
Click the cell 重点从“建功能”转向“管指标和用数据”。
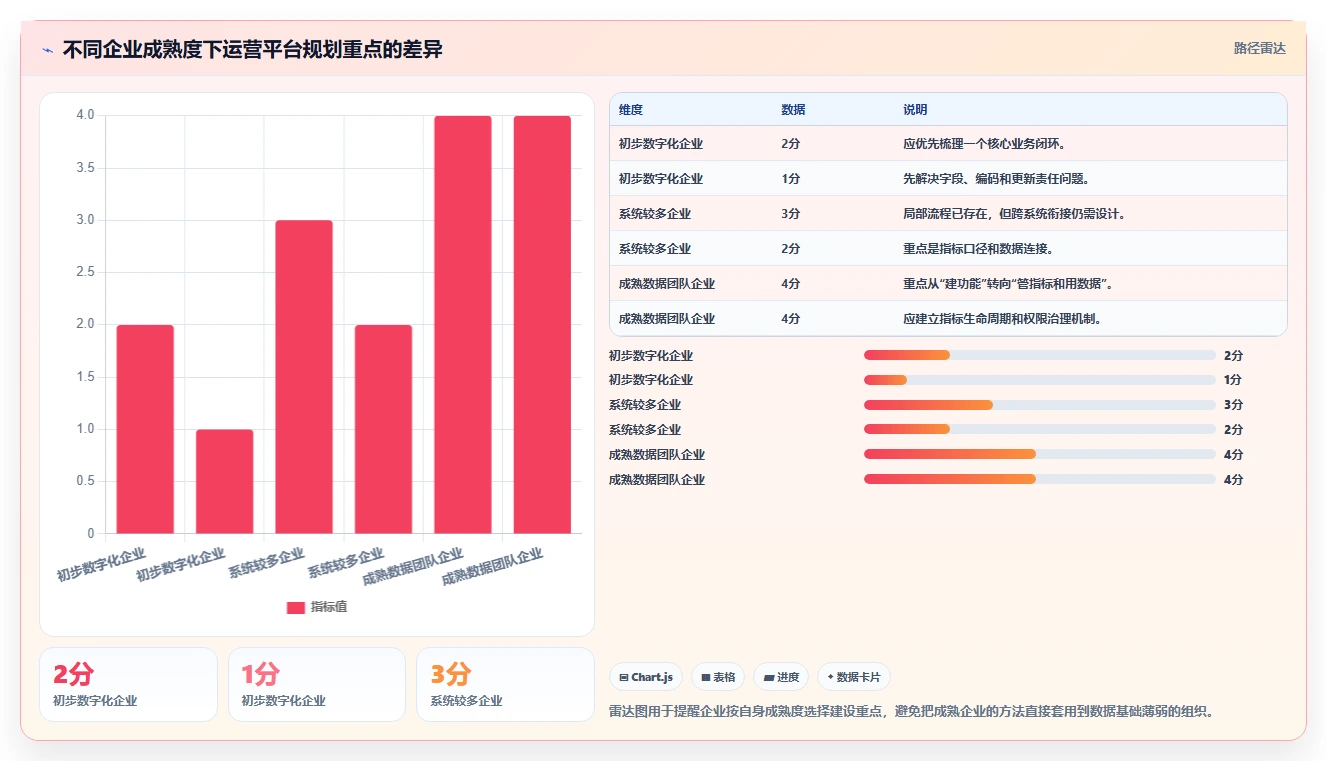tap(1008, 284)
